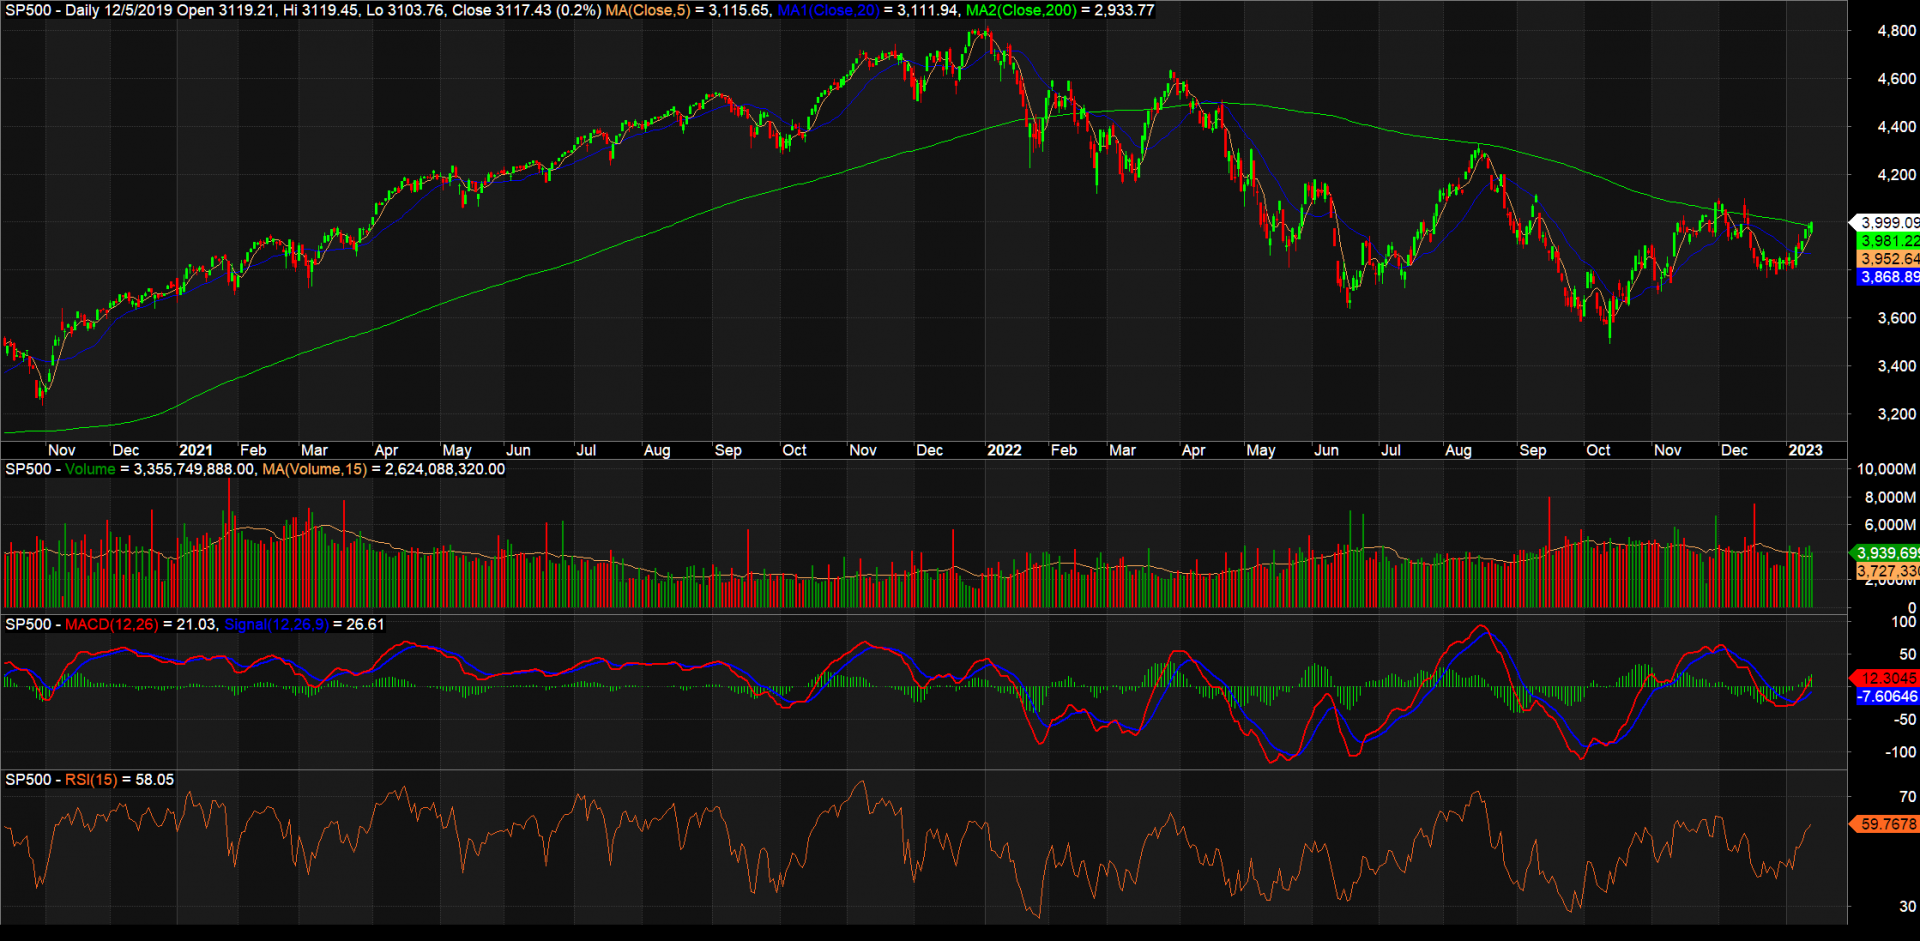Select the Volume indicator label
This screenshot has width=1920, height=941.
click(x=90, y=468)
